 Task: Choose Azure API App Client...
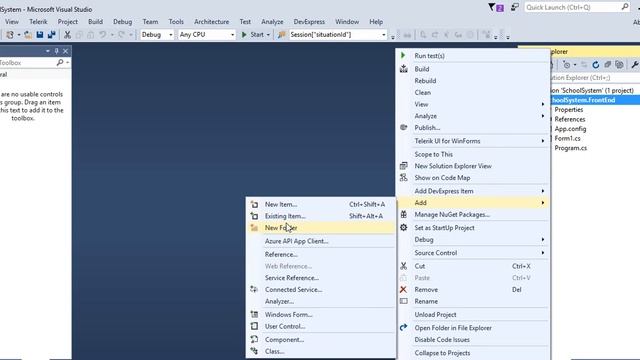(321, 241)
